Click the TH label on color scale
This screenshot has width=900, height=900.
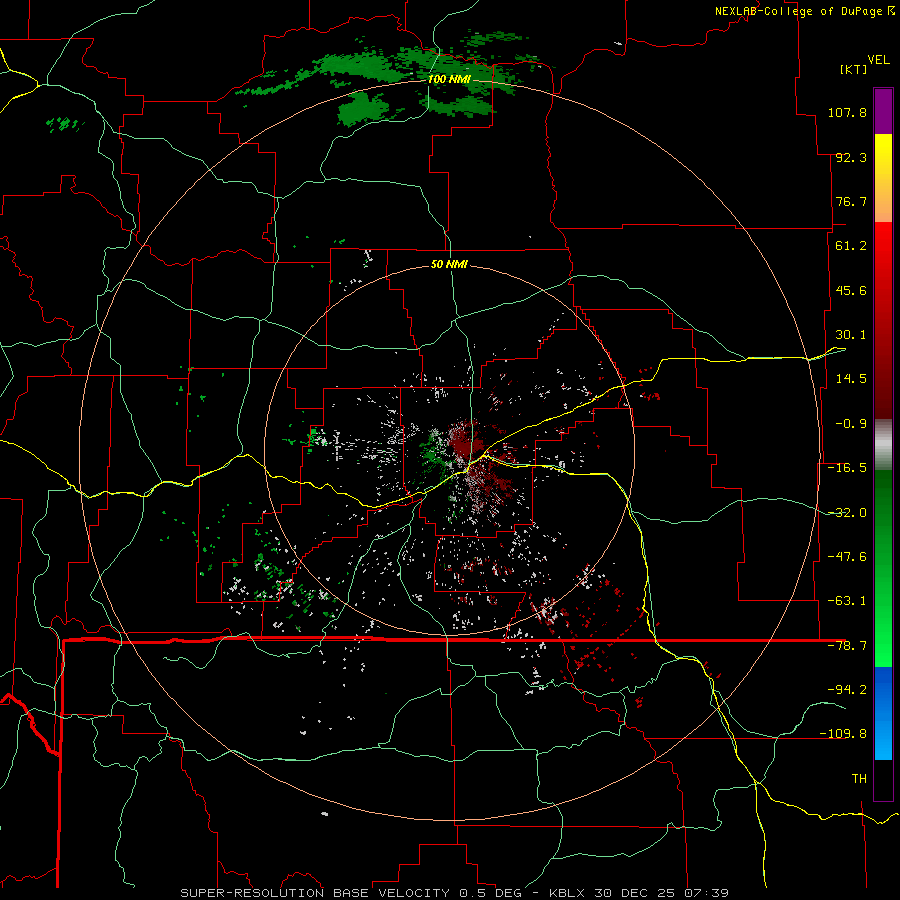(859, 779)
